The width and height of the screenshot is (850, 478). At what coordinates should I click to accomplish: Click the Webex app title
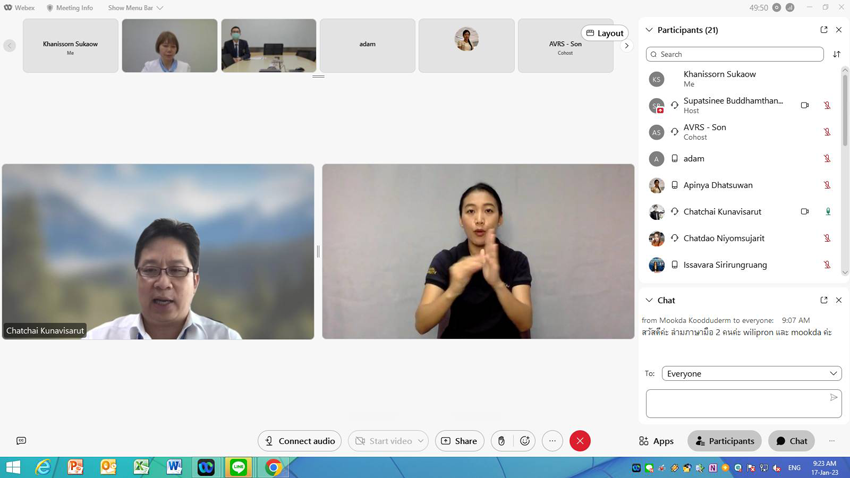(x=20, y=8)
